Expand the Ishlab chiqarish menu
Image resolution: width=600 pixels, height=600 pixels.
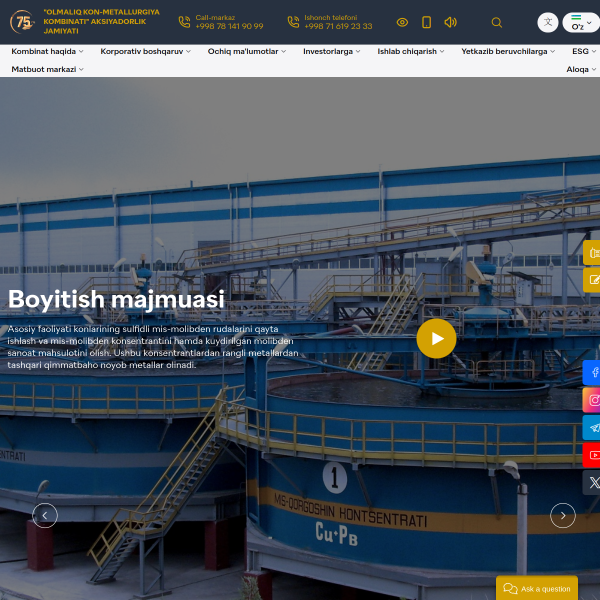tap(411, 51)
